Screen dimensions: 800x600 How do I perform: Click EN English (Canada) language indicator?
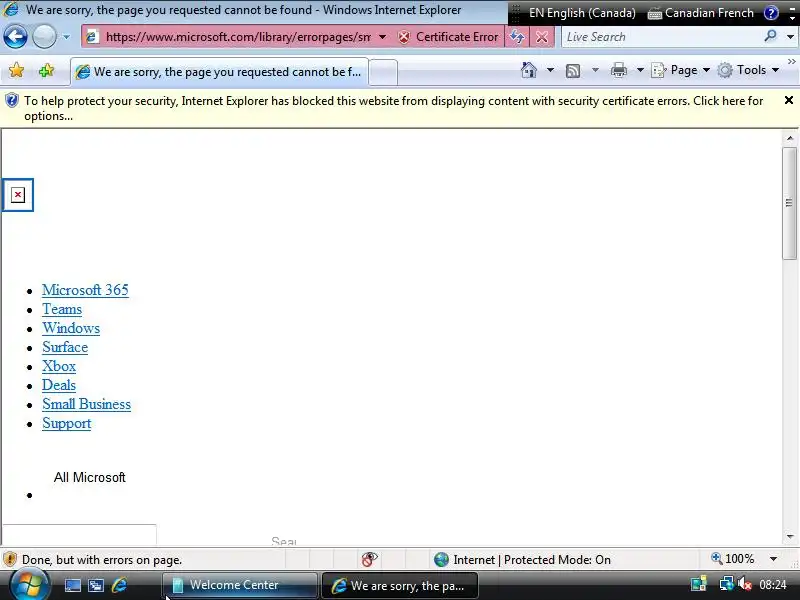(x=582, y=13)
